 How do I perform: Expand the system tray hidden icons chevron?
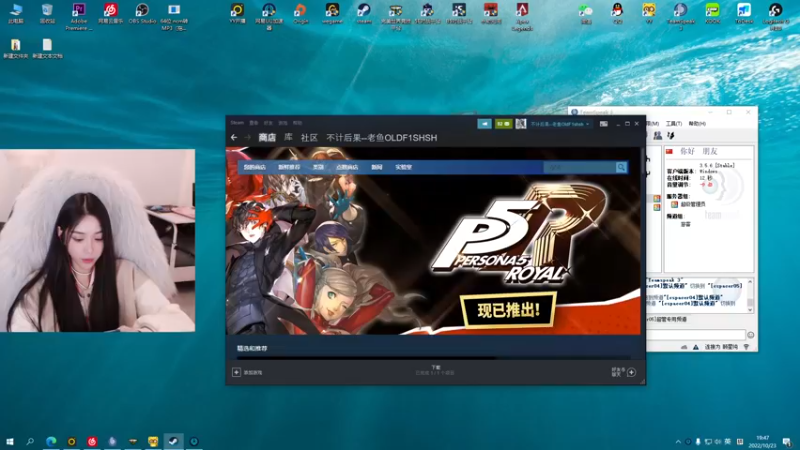678,442
